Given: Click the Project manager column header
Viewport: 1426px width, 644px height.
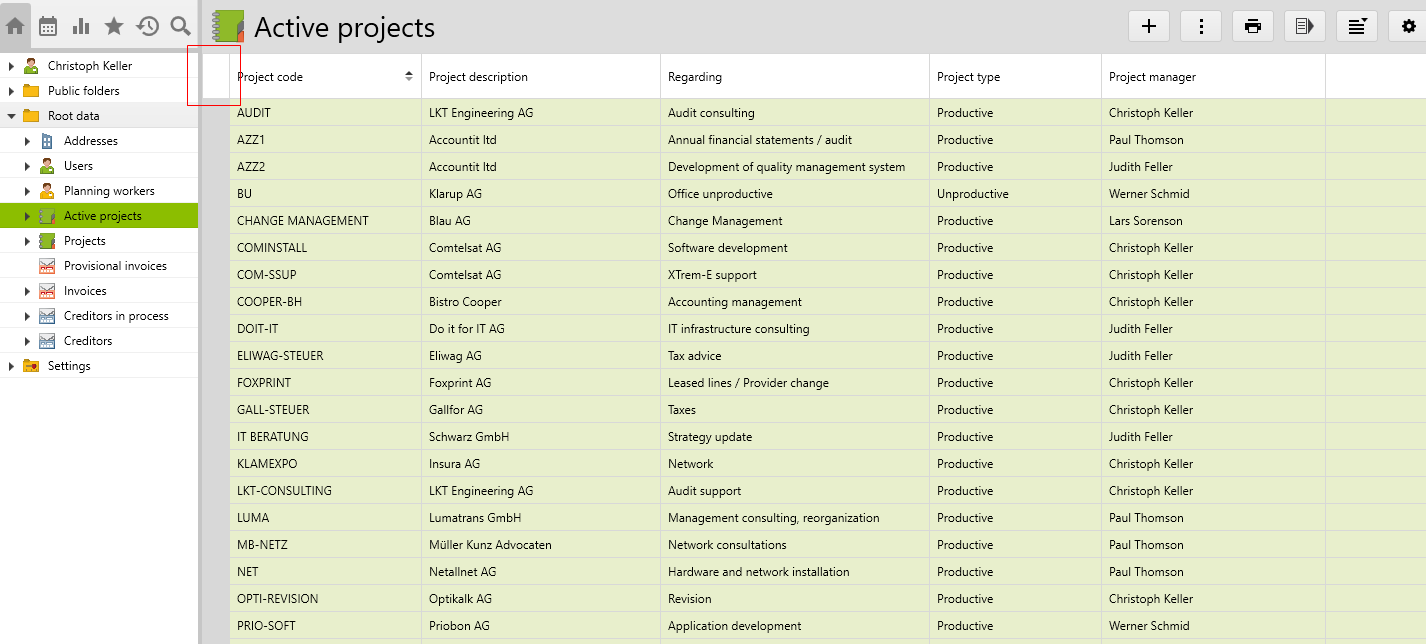Looking at the screenshot, I should 1152,77.
